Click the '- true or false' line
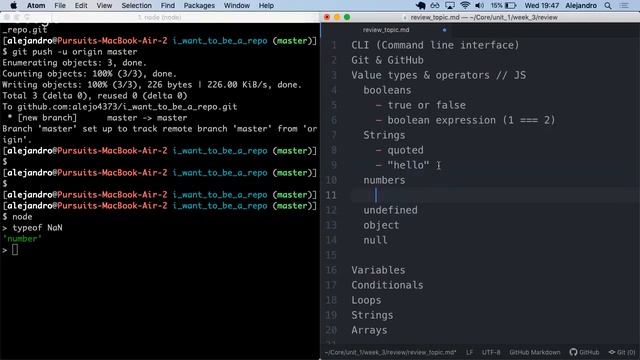This screenshot has width=640, height=360. point(420,105)
